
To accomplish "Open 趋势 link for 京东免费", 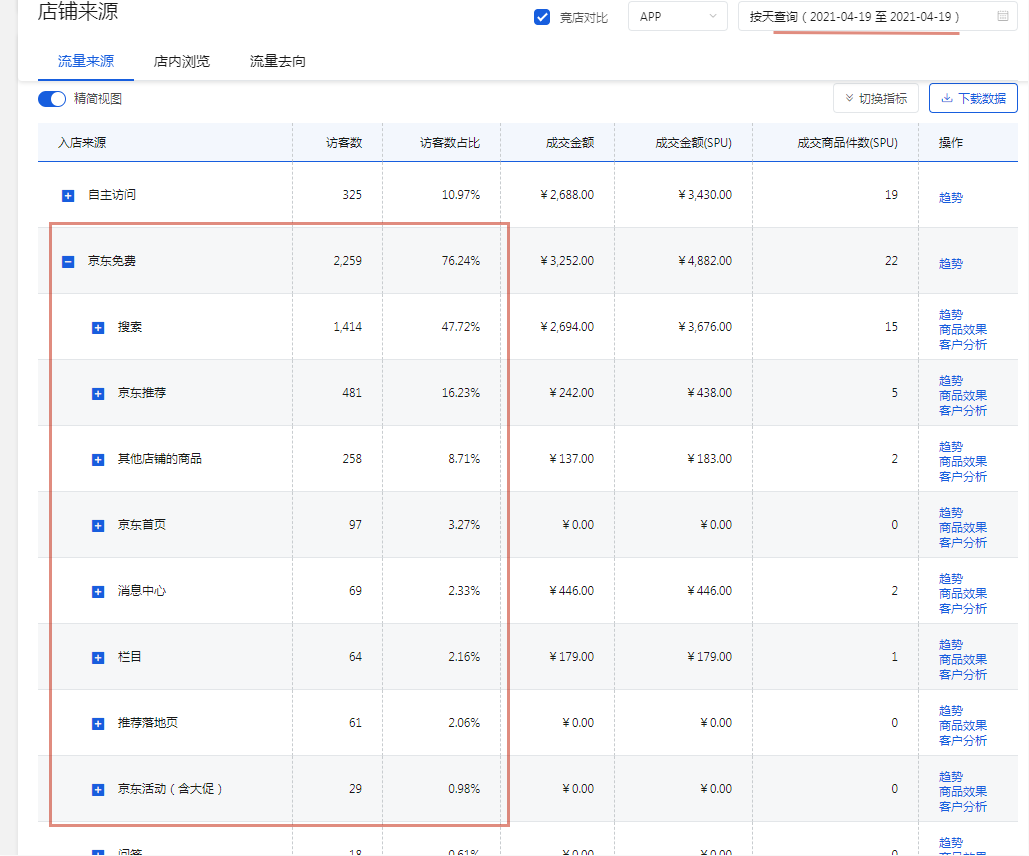I will pos(951,264).
